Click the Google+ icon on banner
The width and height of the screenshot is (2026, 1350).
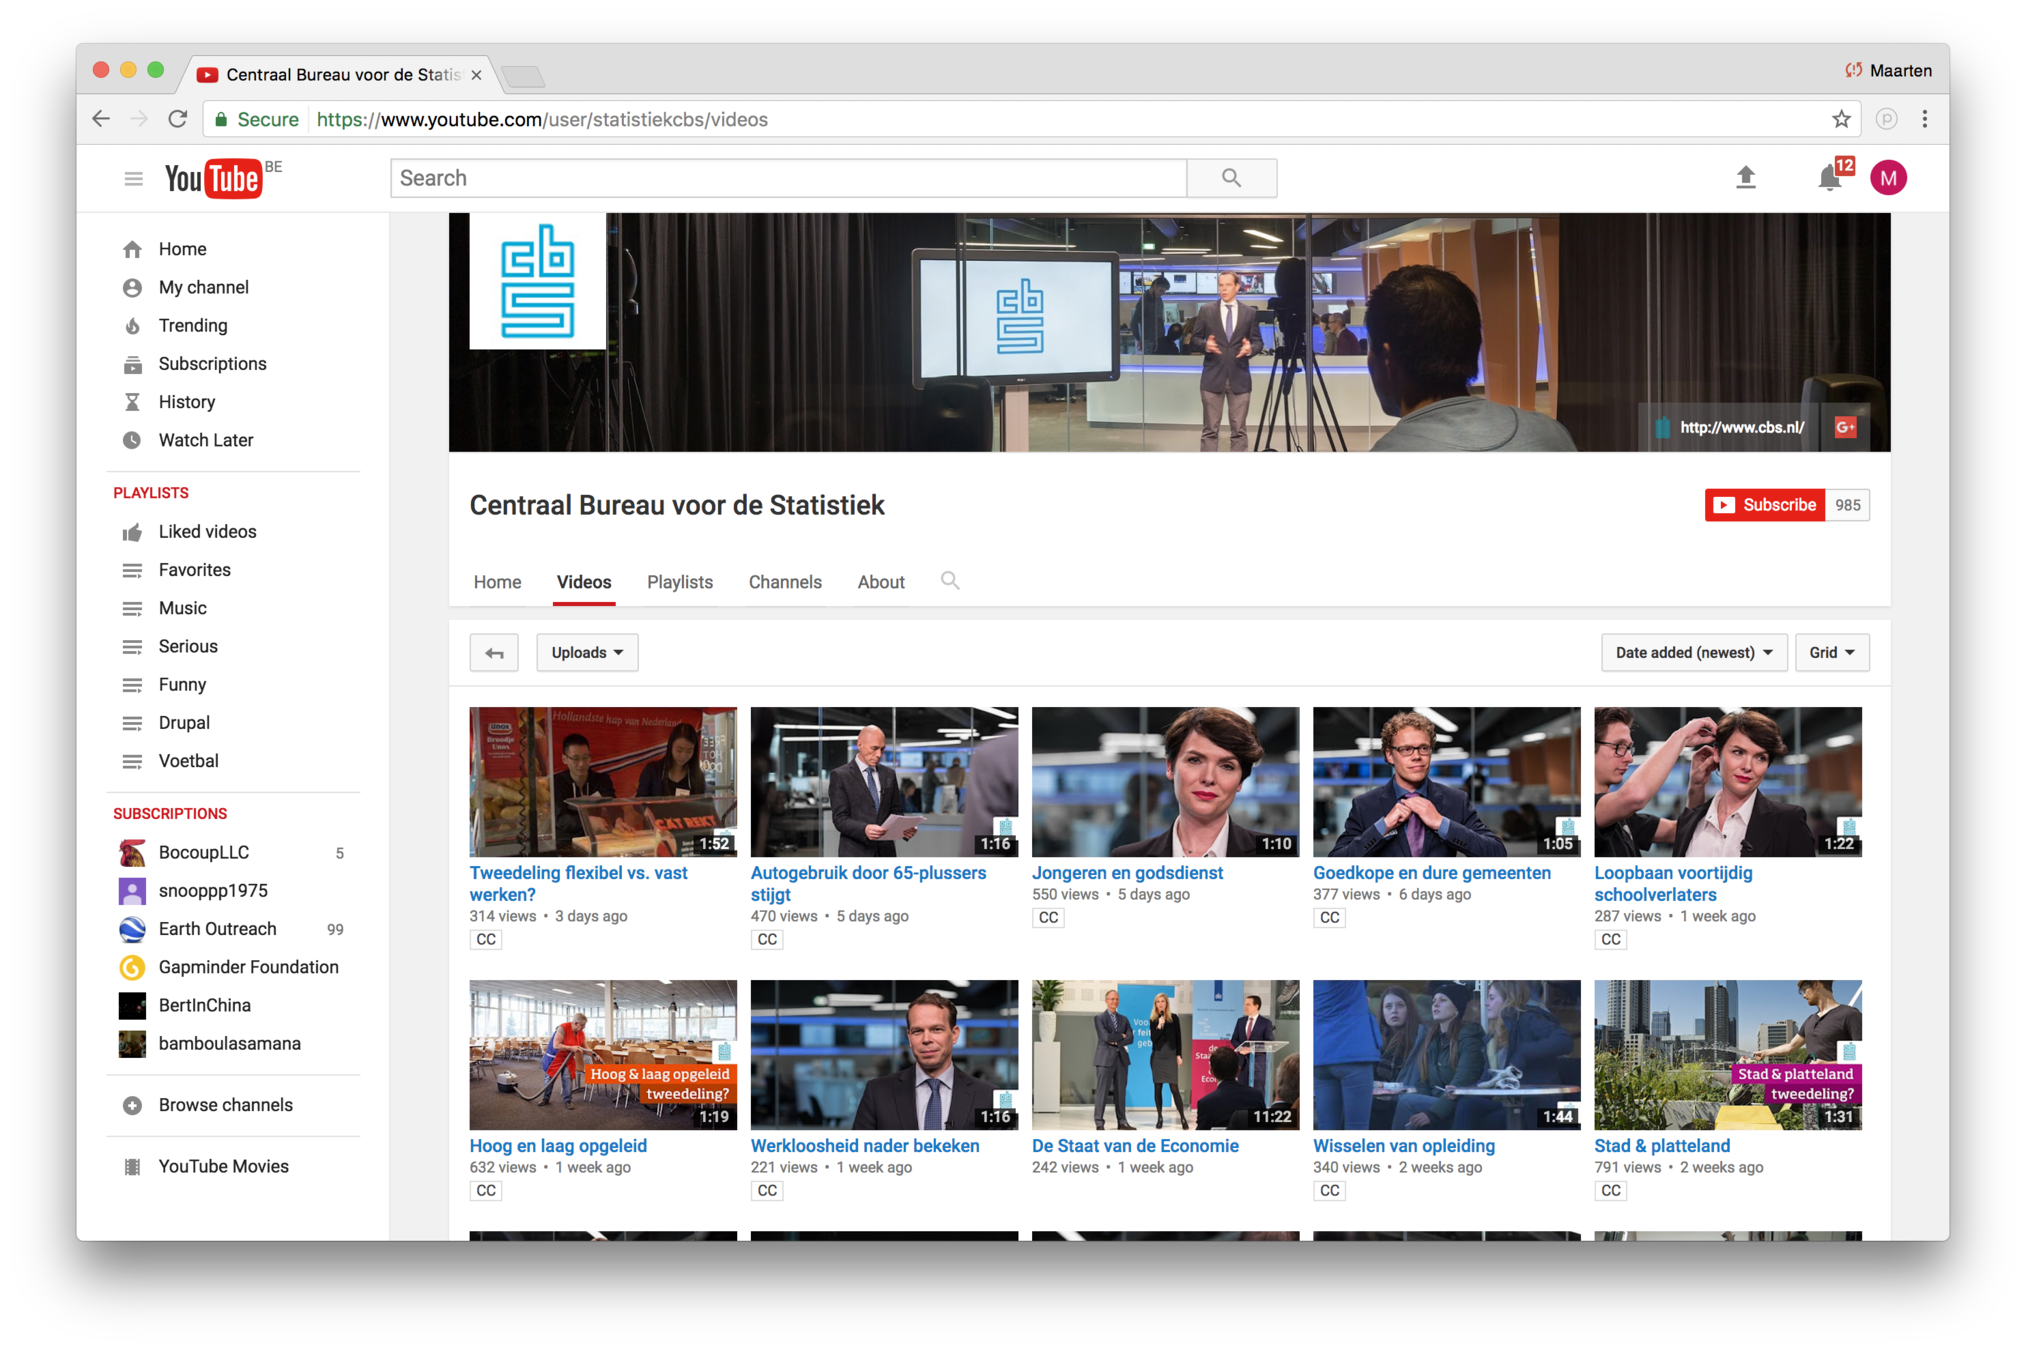[1845, 427]
